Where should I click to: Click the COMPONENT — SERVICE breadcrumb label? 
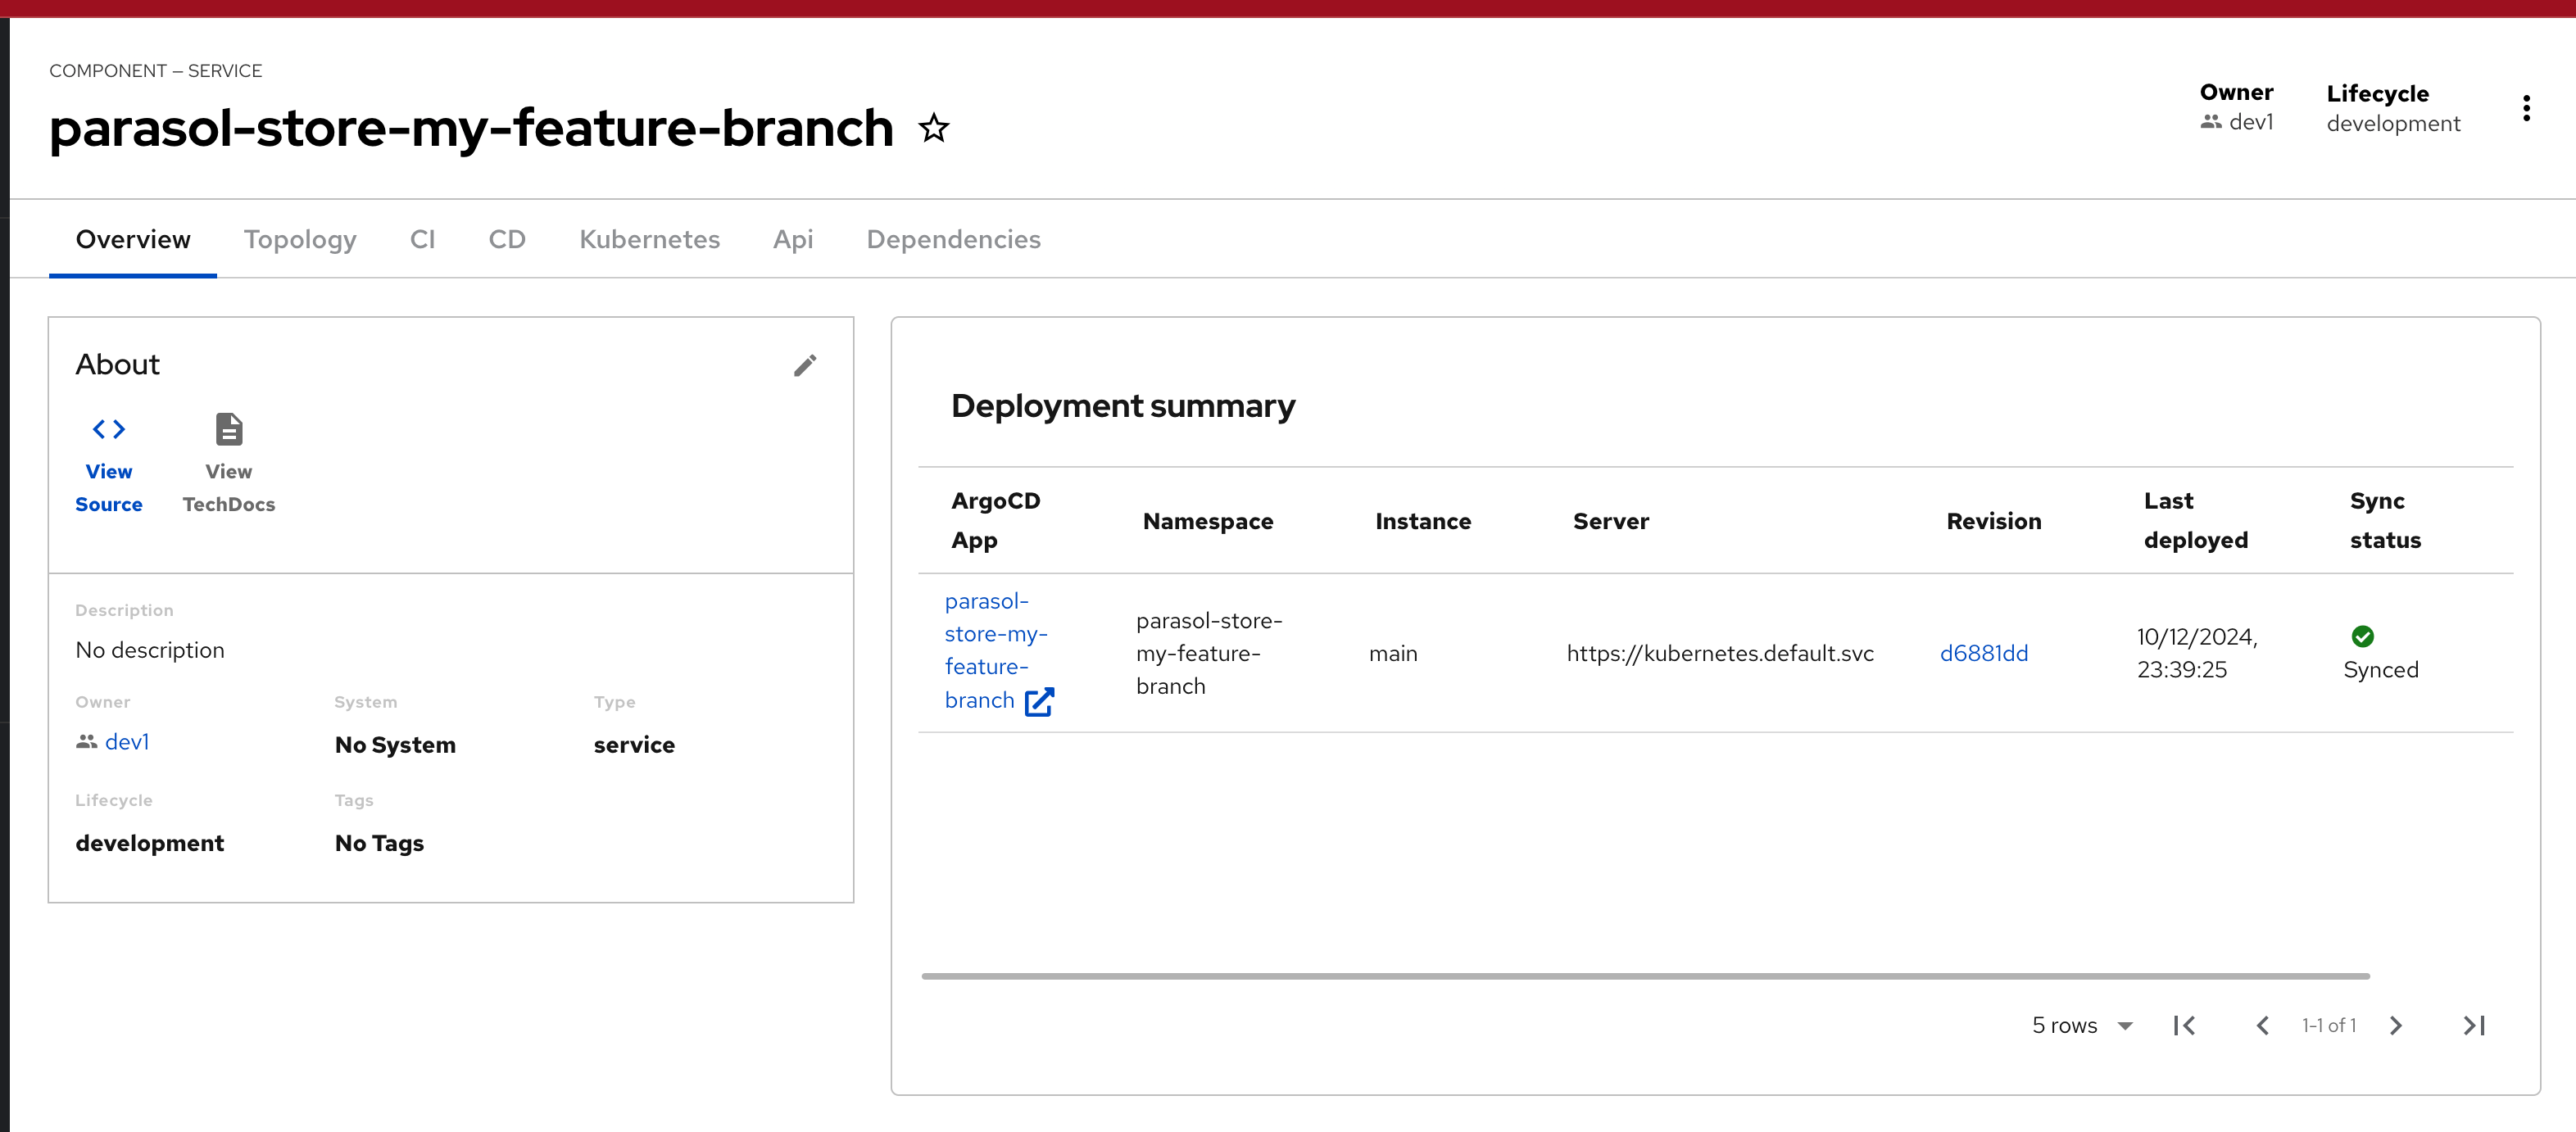click(x=156, y=71)
